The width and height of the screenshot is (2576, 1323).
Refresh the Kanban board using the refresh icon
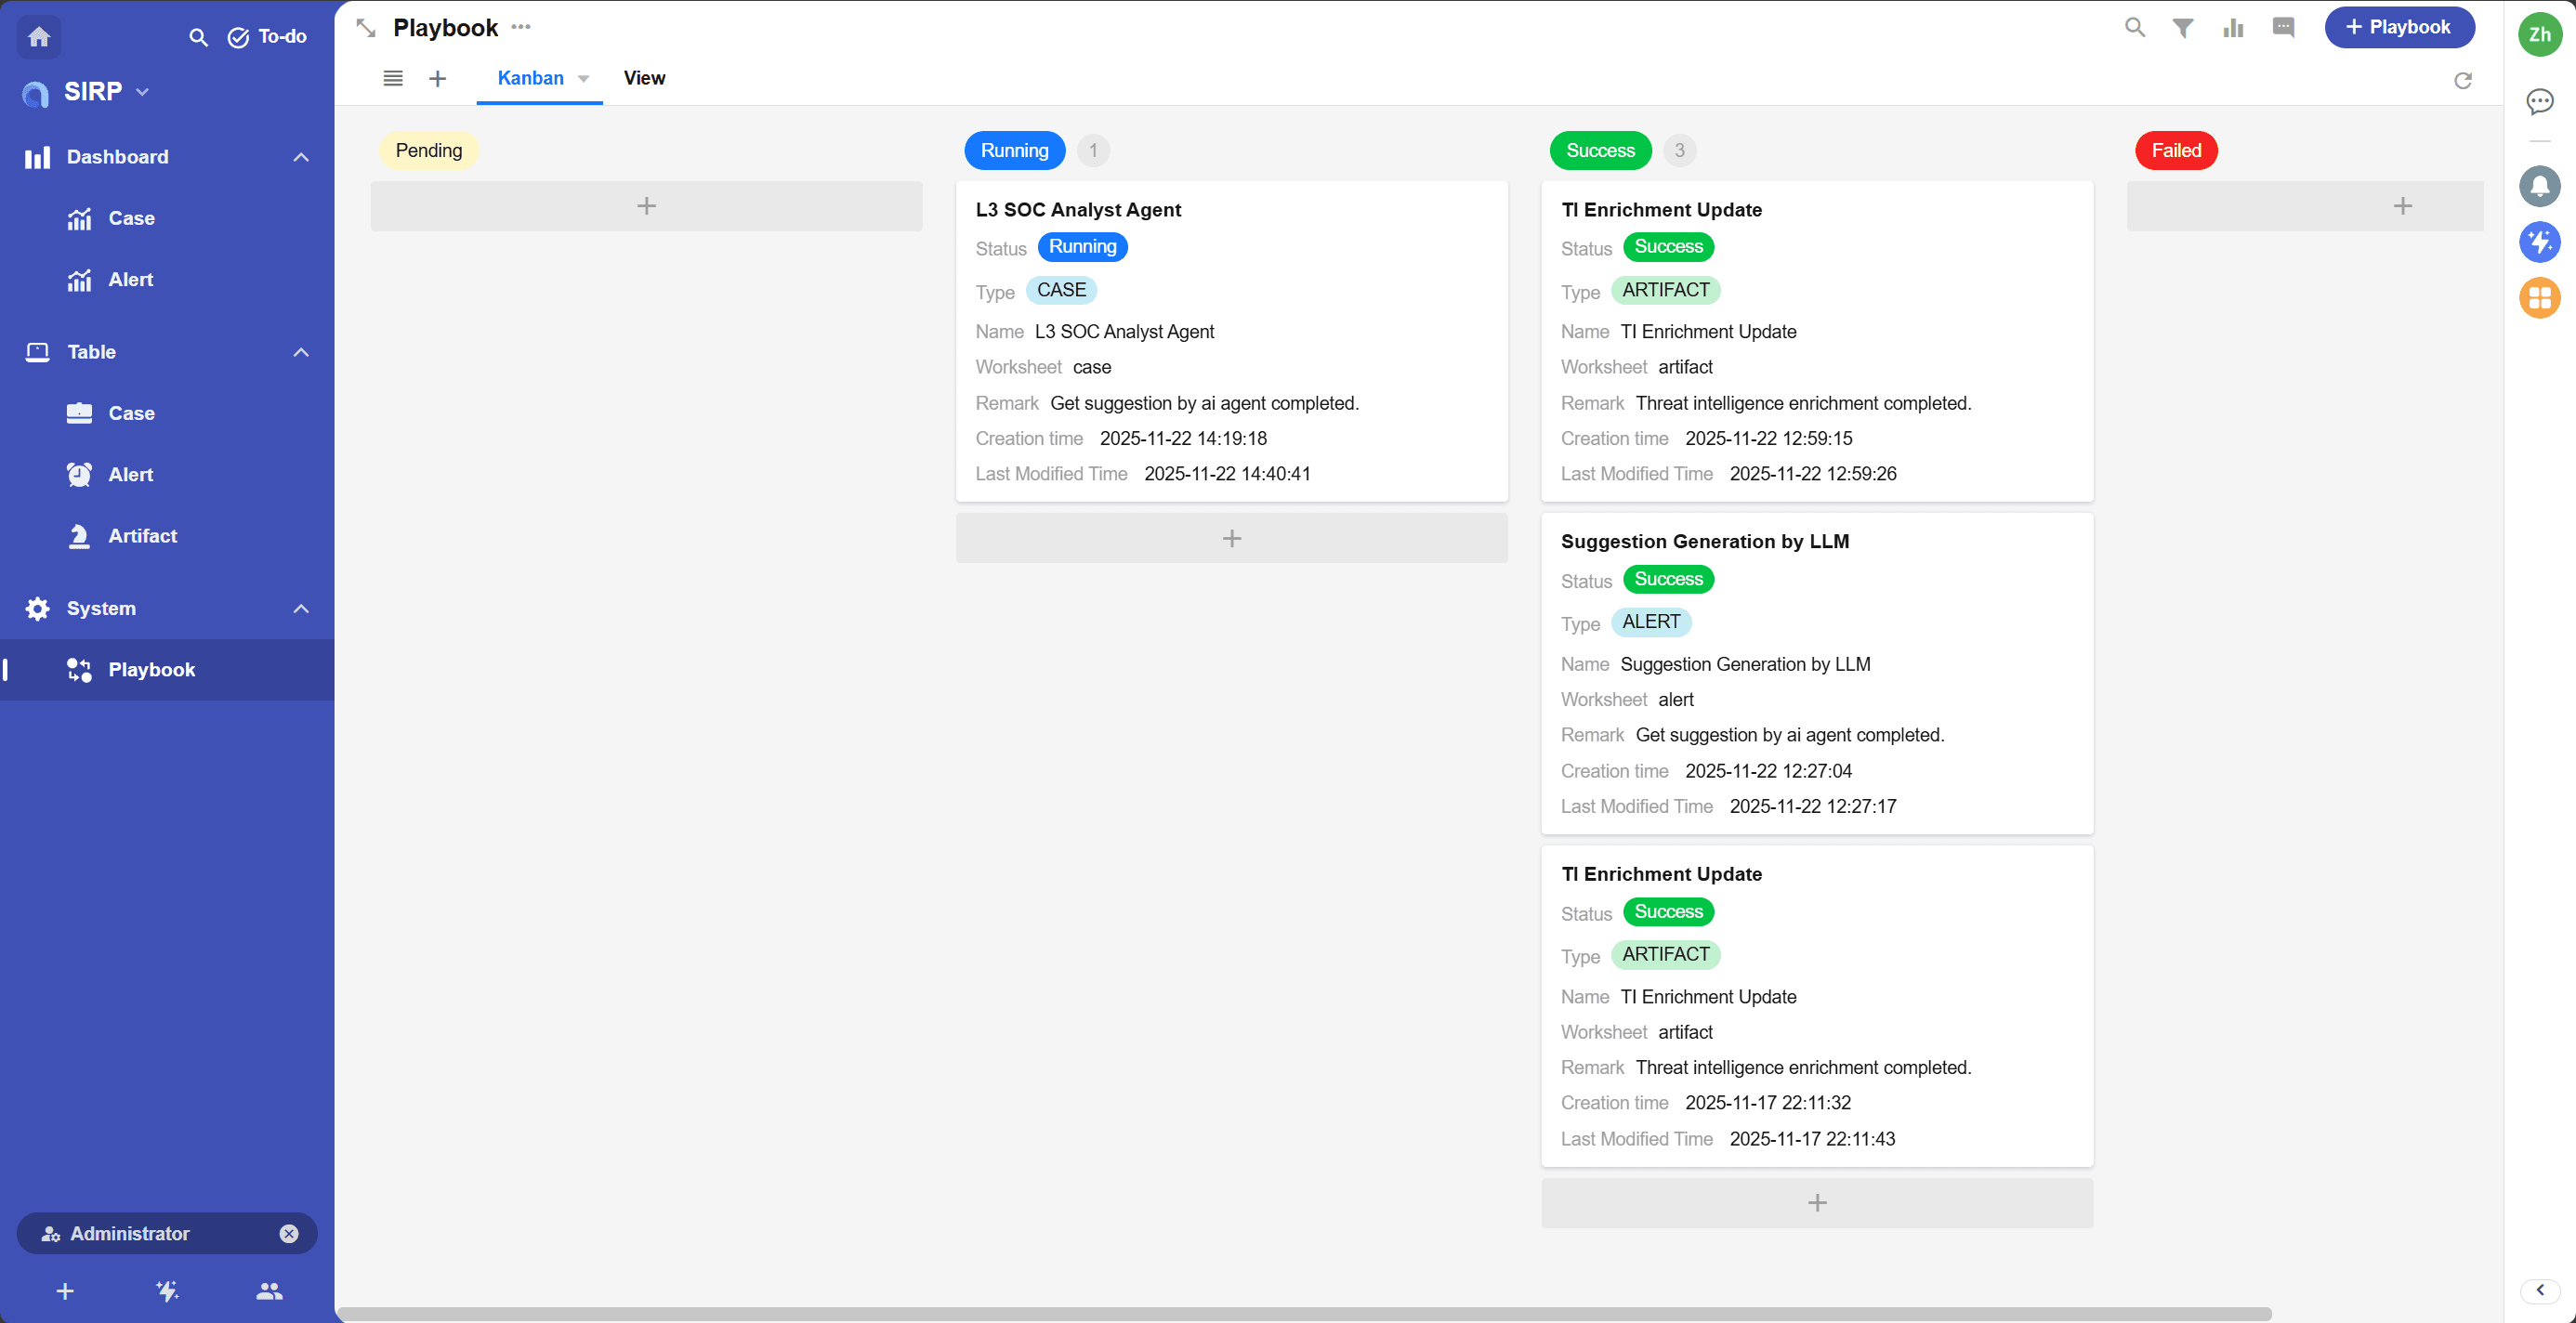pos(2464,80)
